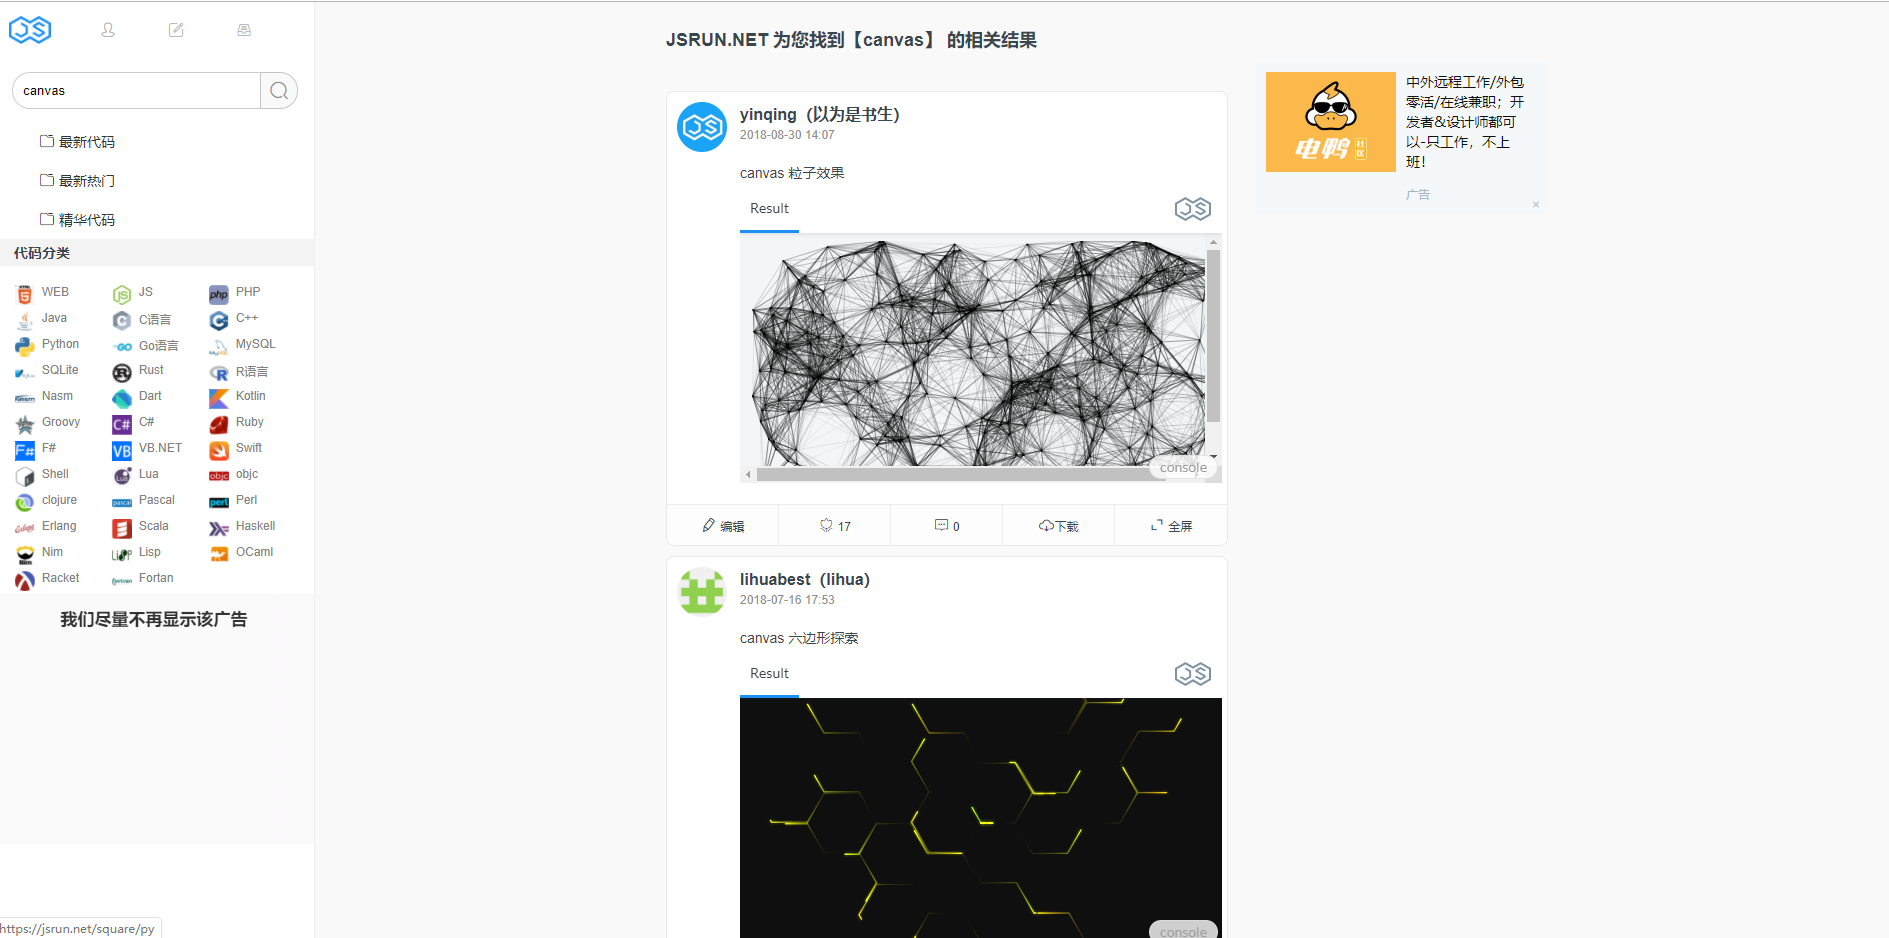Screen dimensions: 1889x938
Task: Open the 精华代码 folder item
Action: (78, 220)
